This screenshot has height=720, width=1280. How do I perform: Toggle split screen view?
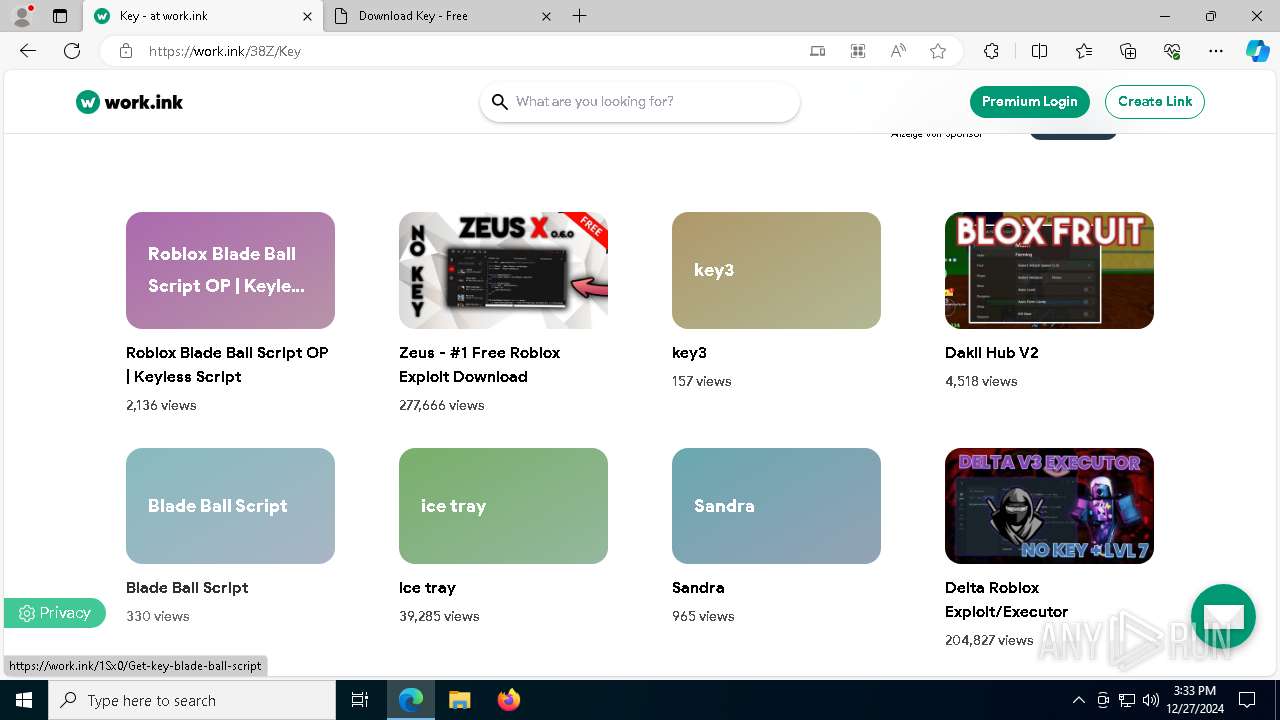pos(1039,51)
